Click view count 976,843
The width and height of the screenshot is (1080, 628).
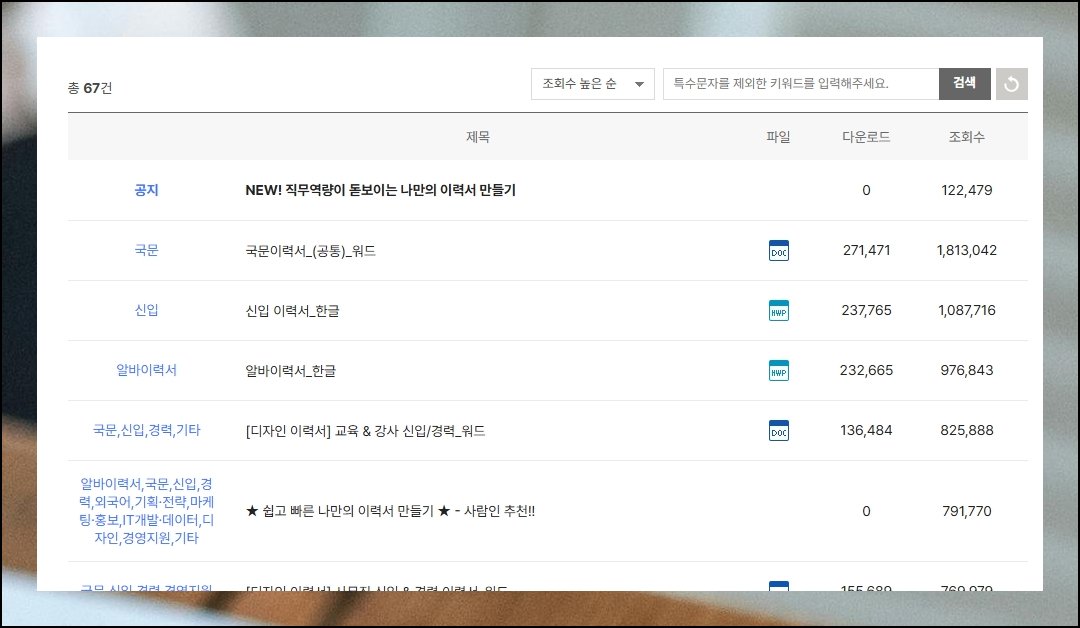(x=966, y=370)
